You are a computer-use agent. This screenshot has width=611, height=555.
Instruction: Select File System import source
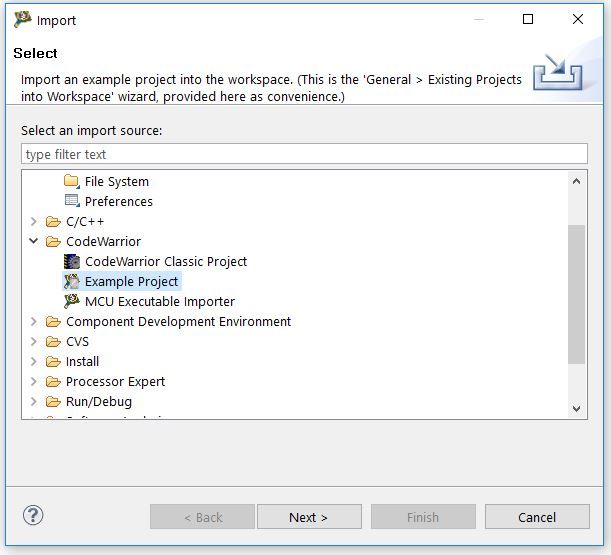pos(117,182)
